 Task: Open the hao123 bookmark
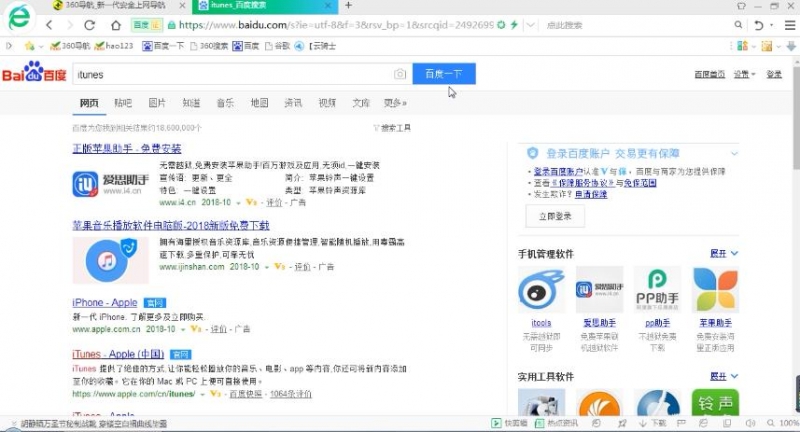coord(114,46)
